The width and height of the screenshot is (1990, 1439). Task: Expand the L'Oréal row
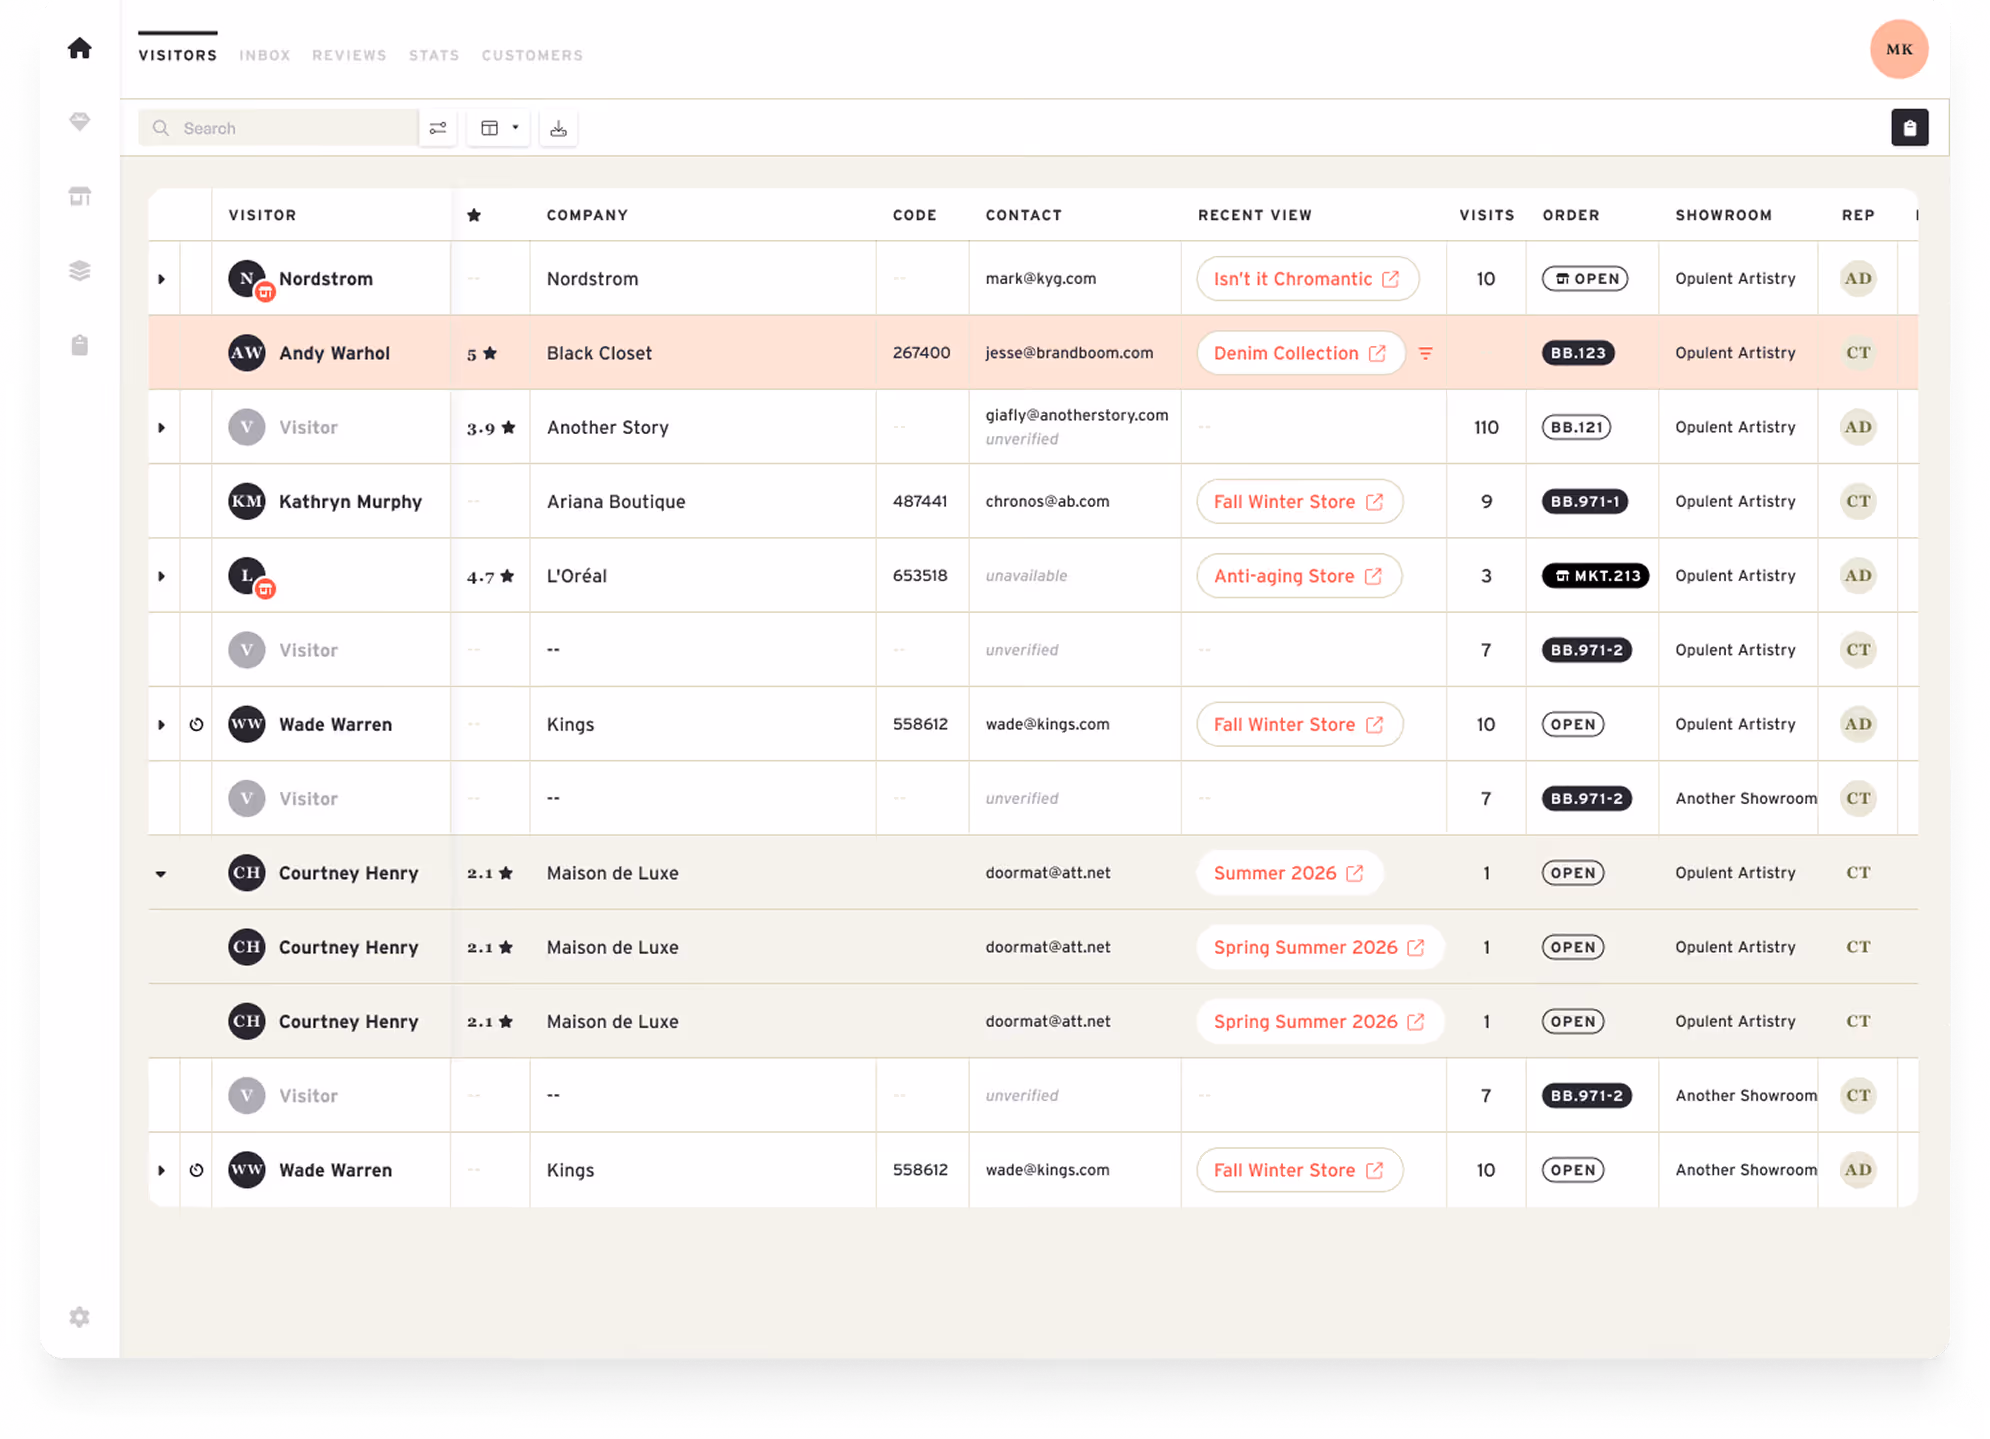[x=162, y=576]
